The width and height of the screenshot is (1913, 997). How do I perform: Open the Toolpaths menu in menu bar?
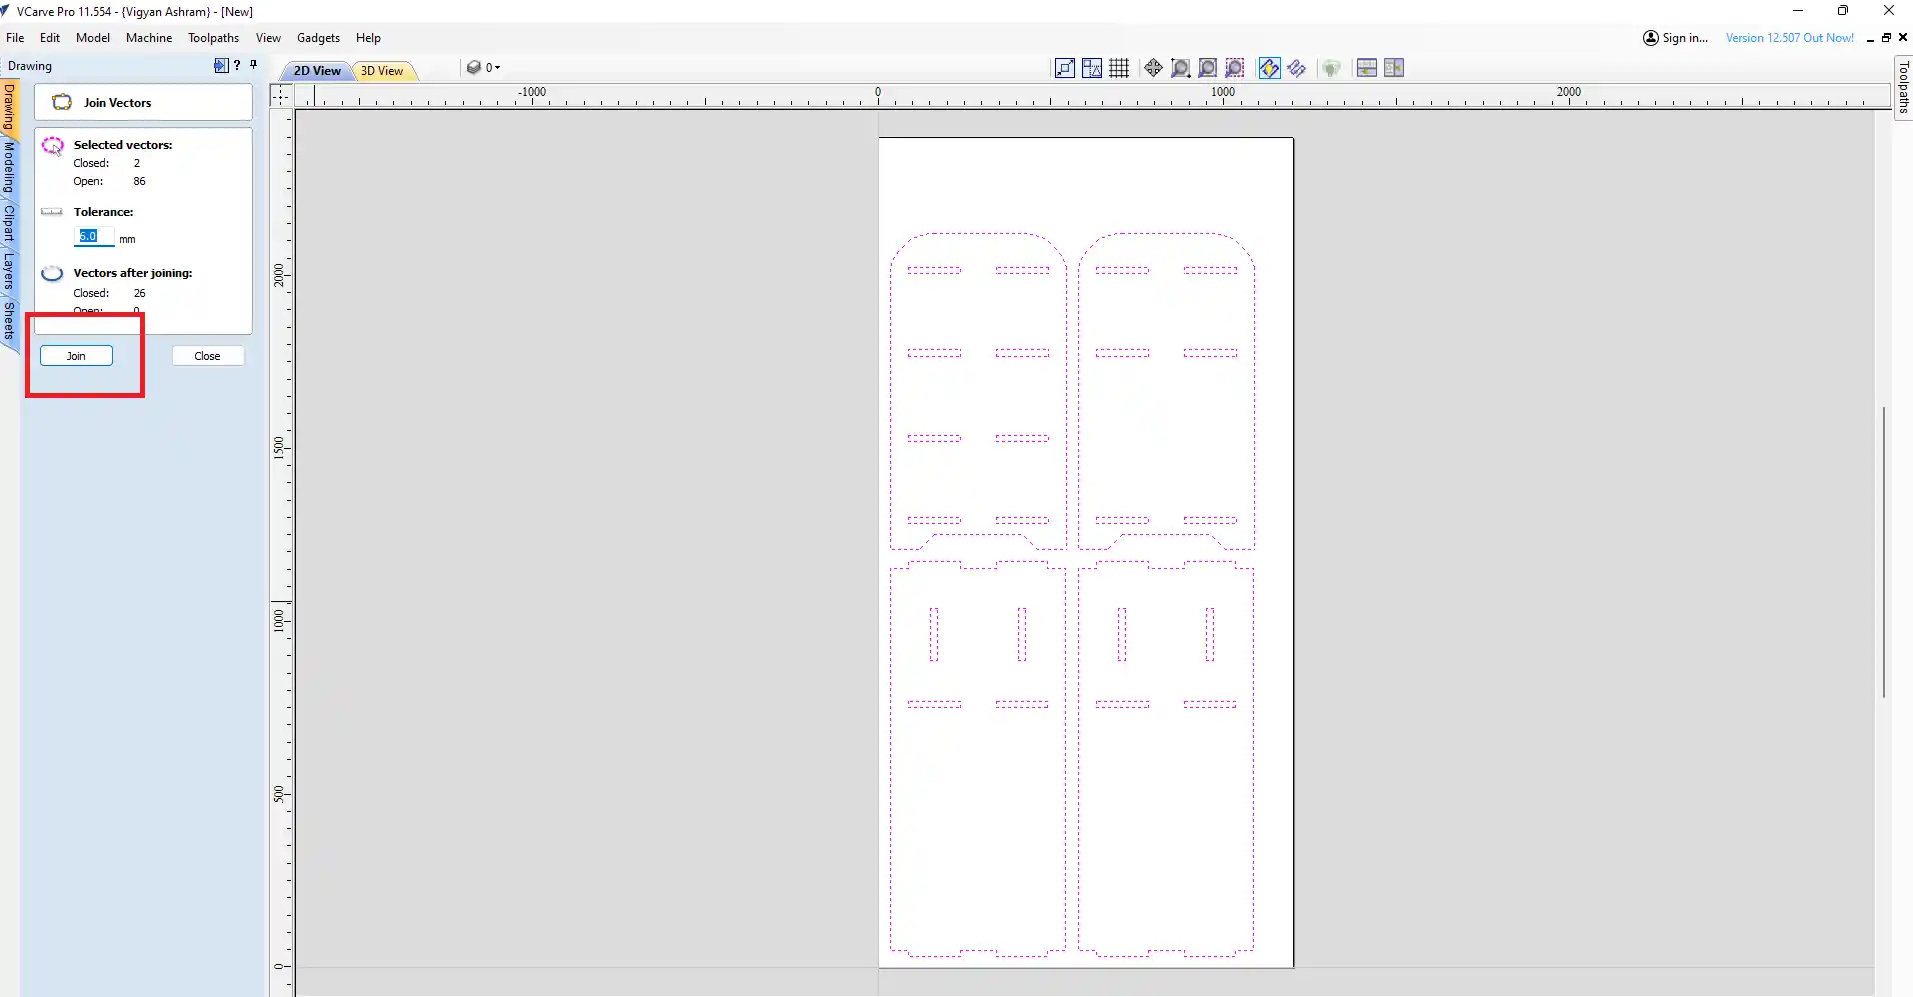[x=214, y=38]
